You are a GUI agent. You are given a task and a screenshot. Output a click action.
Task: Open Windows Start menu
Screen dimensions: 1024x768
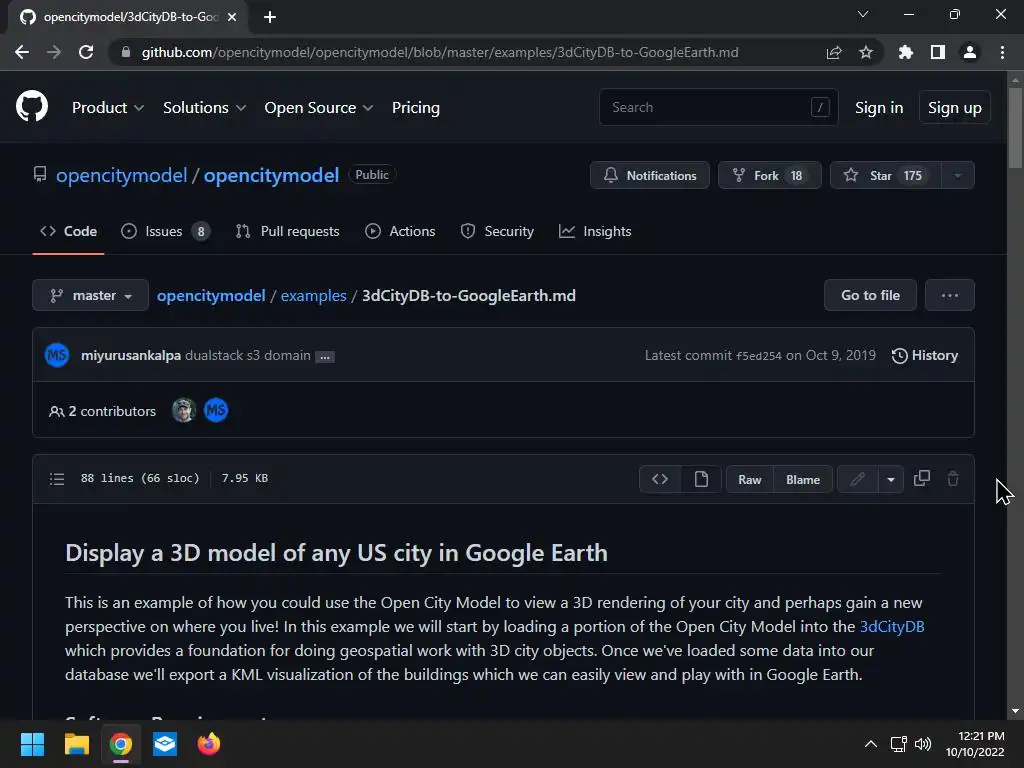tap(32, 744)
